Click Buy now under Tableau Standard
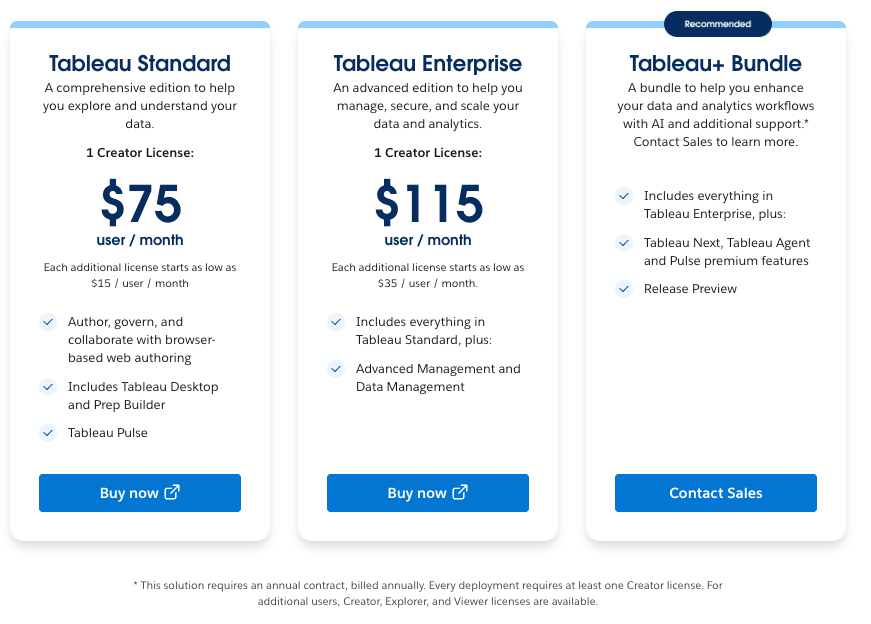The image size is (871, 624). point(140,493)
